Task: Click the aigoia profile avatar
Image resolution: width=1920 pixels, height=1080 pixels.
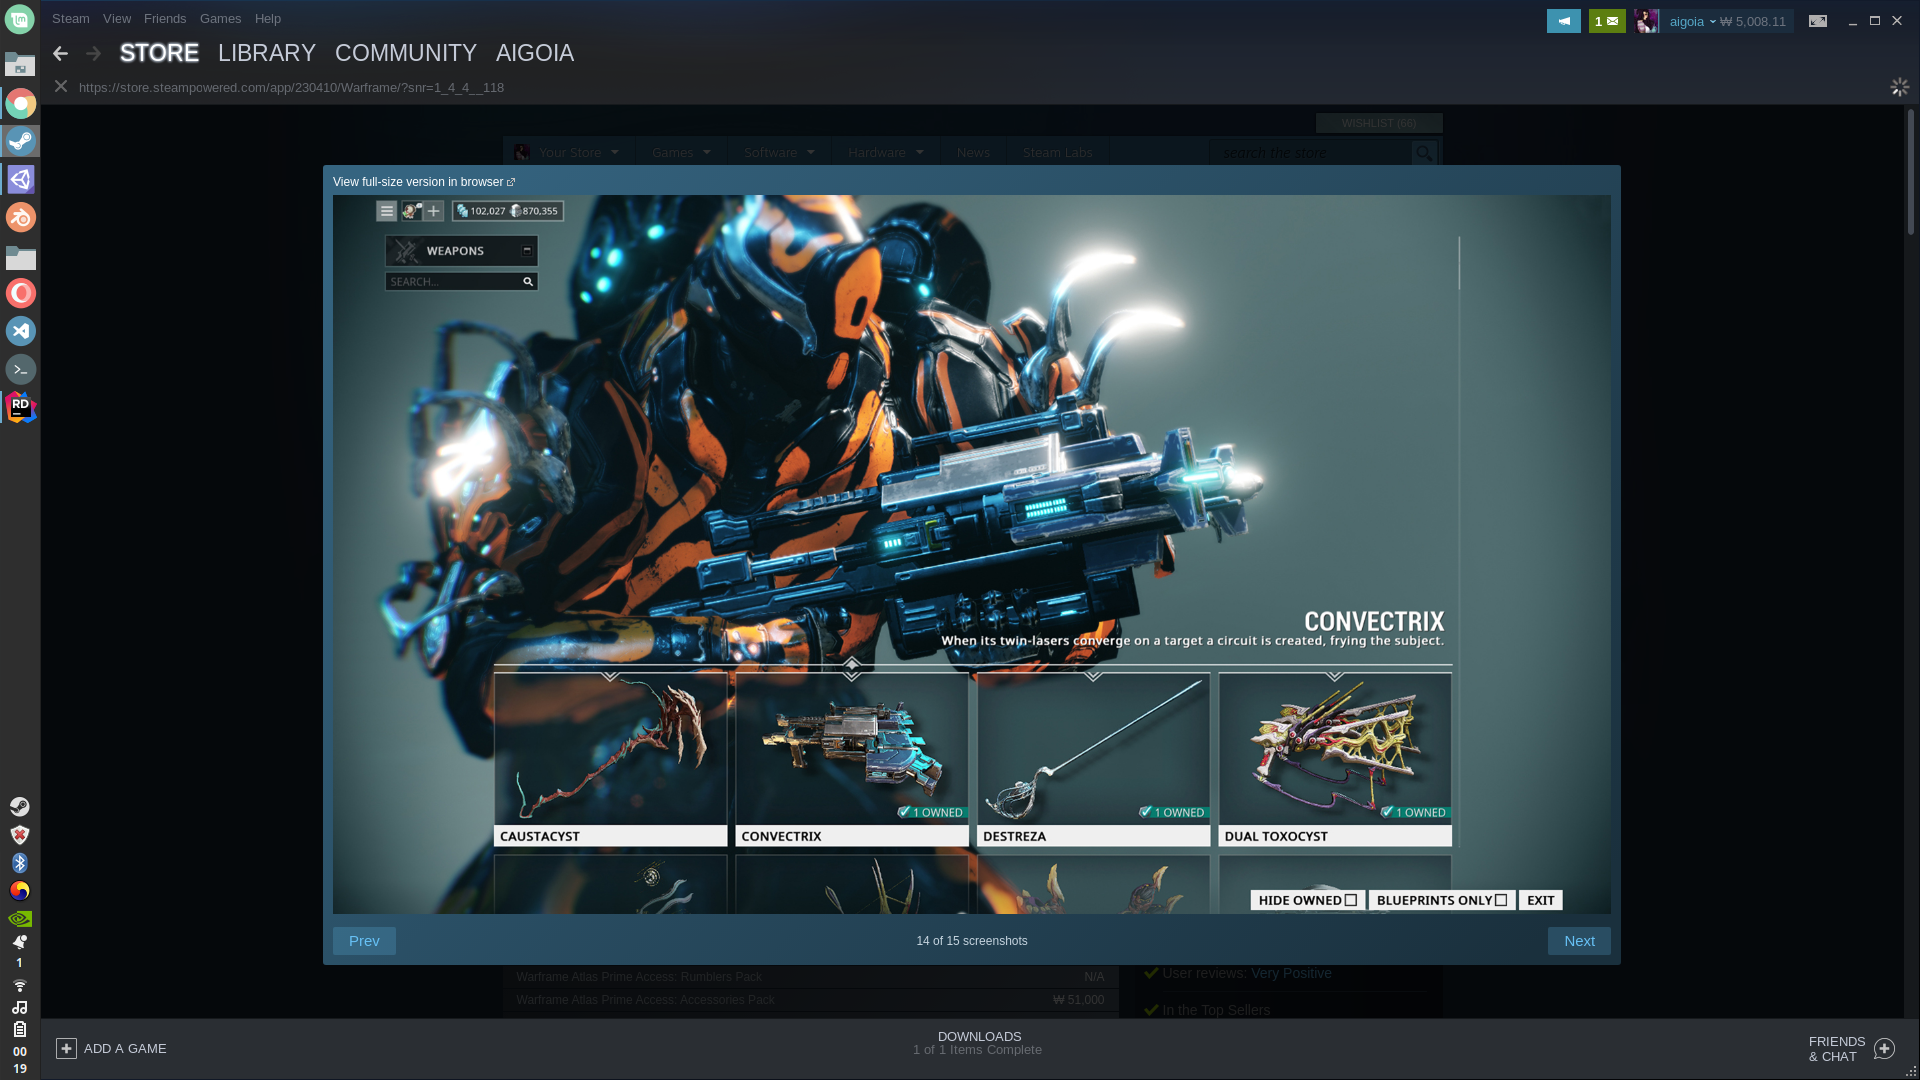Action: (x=1646, y=21)
